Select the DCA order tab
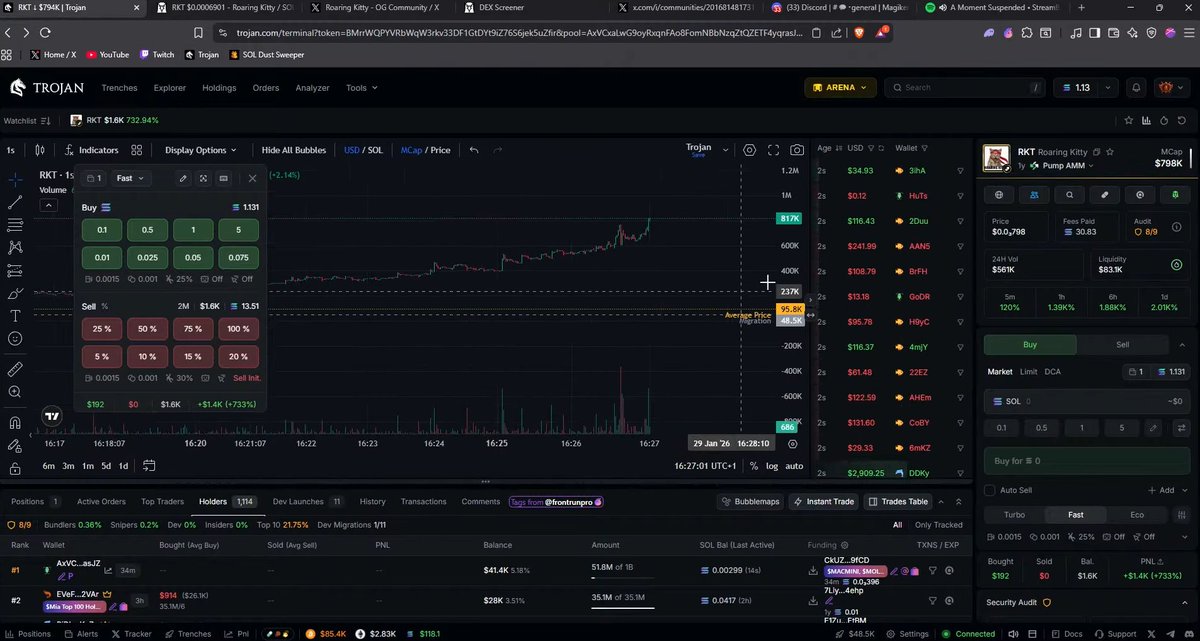The width and height of the screenshot is (1200, 641). pyautogui.click(x=1052, y=372)
